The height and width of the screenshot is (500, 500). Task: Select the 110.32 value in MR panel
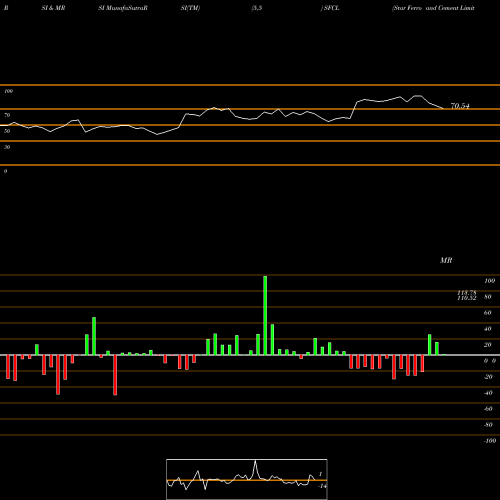point(467,298)
